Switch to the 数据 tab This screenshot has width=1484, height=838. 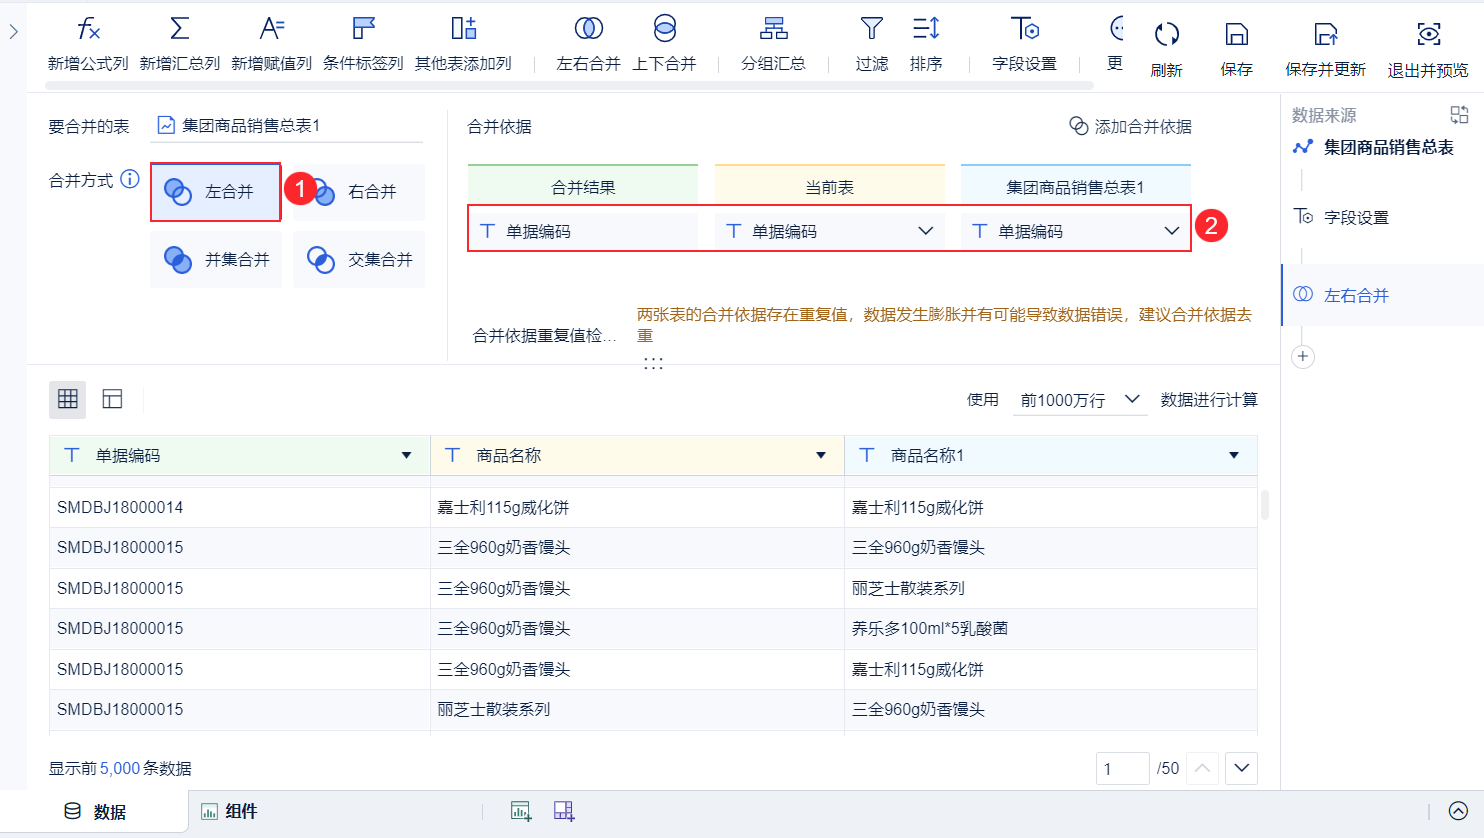(x=95, y=811)
